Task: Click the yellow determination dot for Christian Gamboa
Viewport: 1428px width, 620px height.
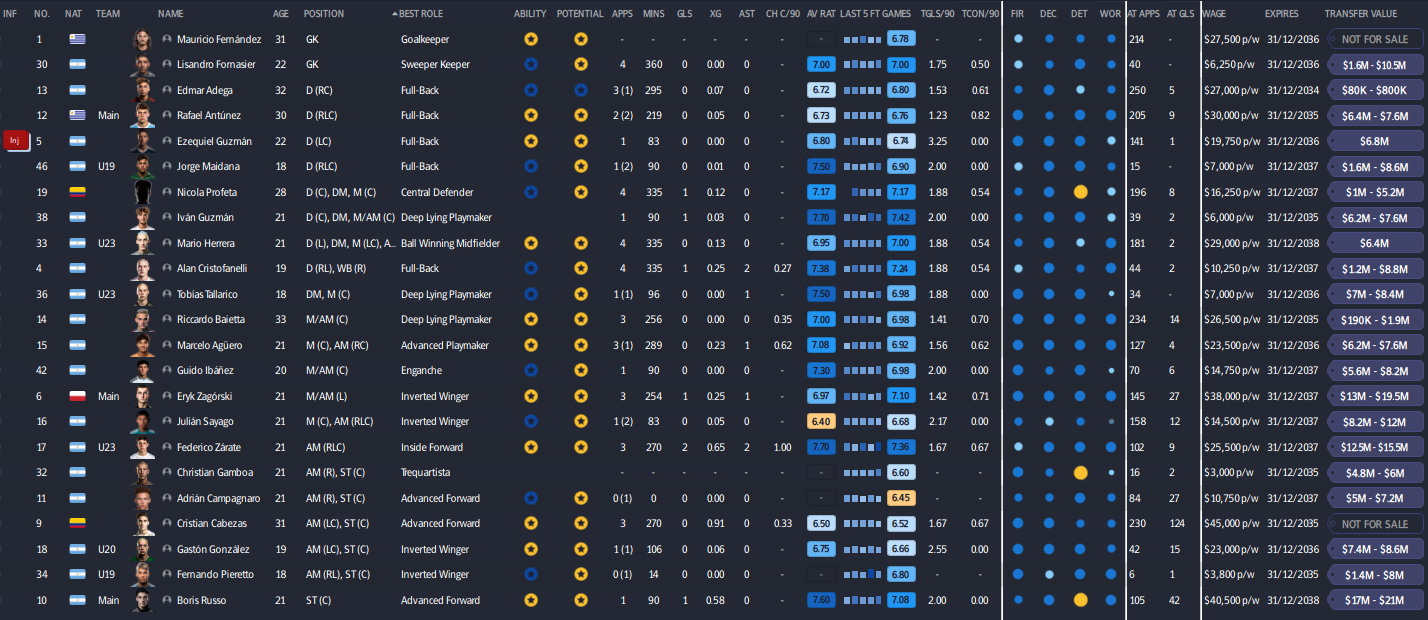Action: 1080,472
